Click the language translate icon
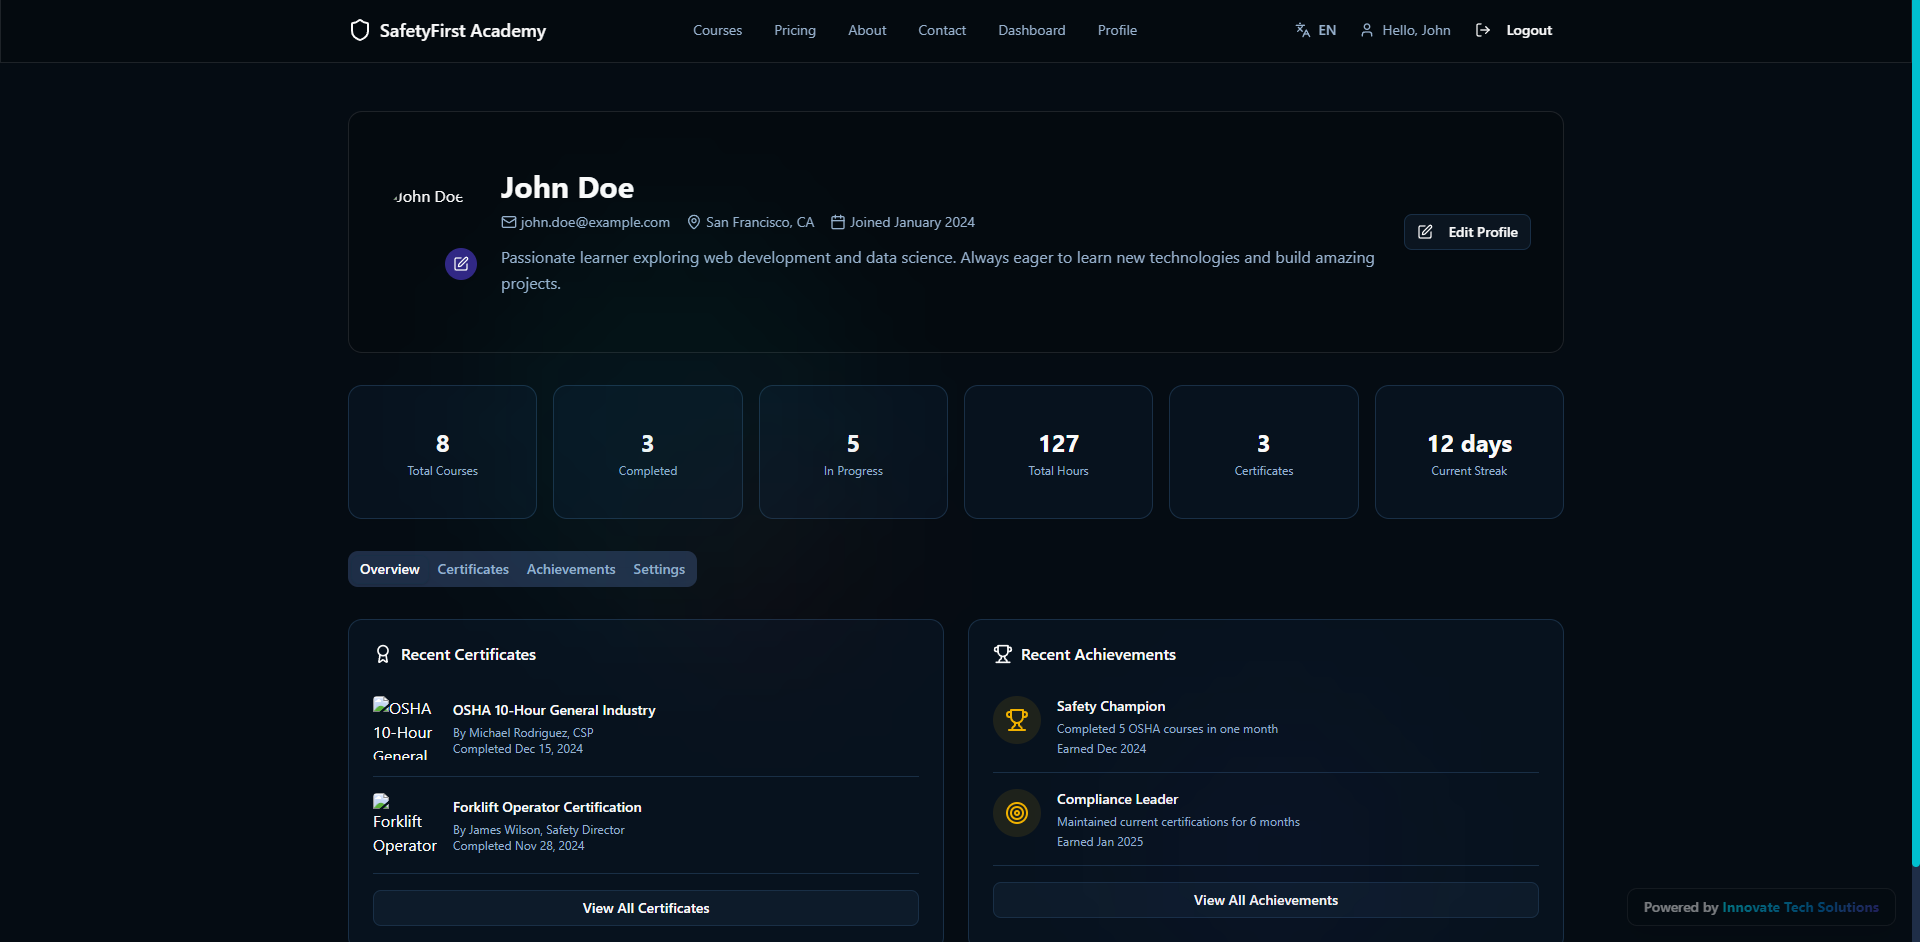The height and width of the screenshot is (942, 1920). [1302, 30]
